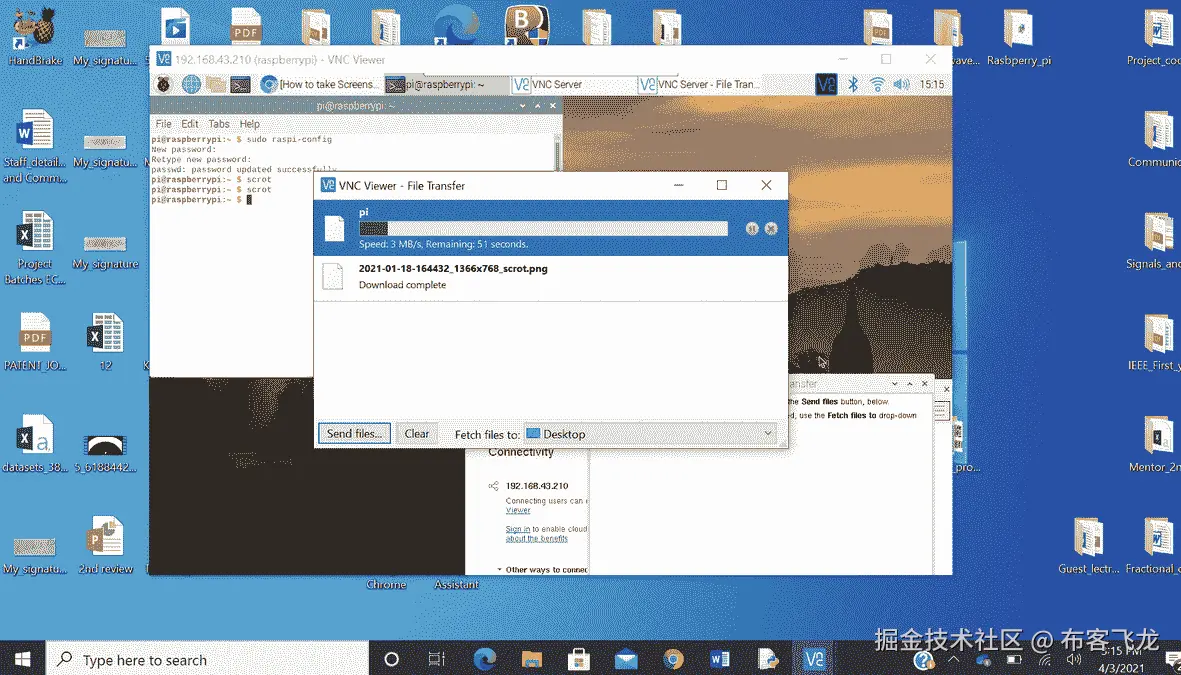Launch Microsoft Edge from taskbar

[x=484, y=659]
